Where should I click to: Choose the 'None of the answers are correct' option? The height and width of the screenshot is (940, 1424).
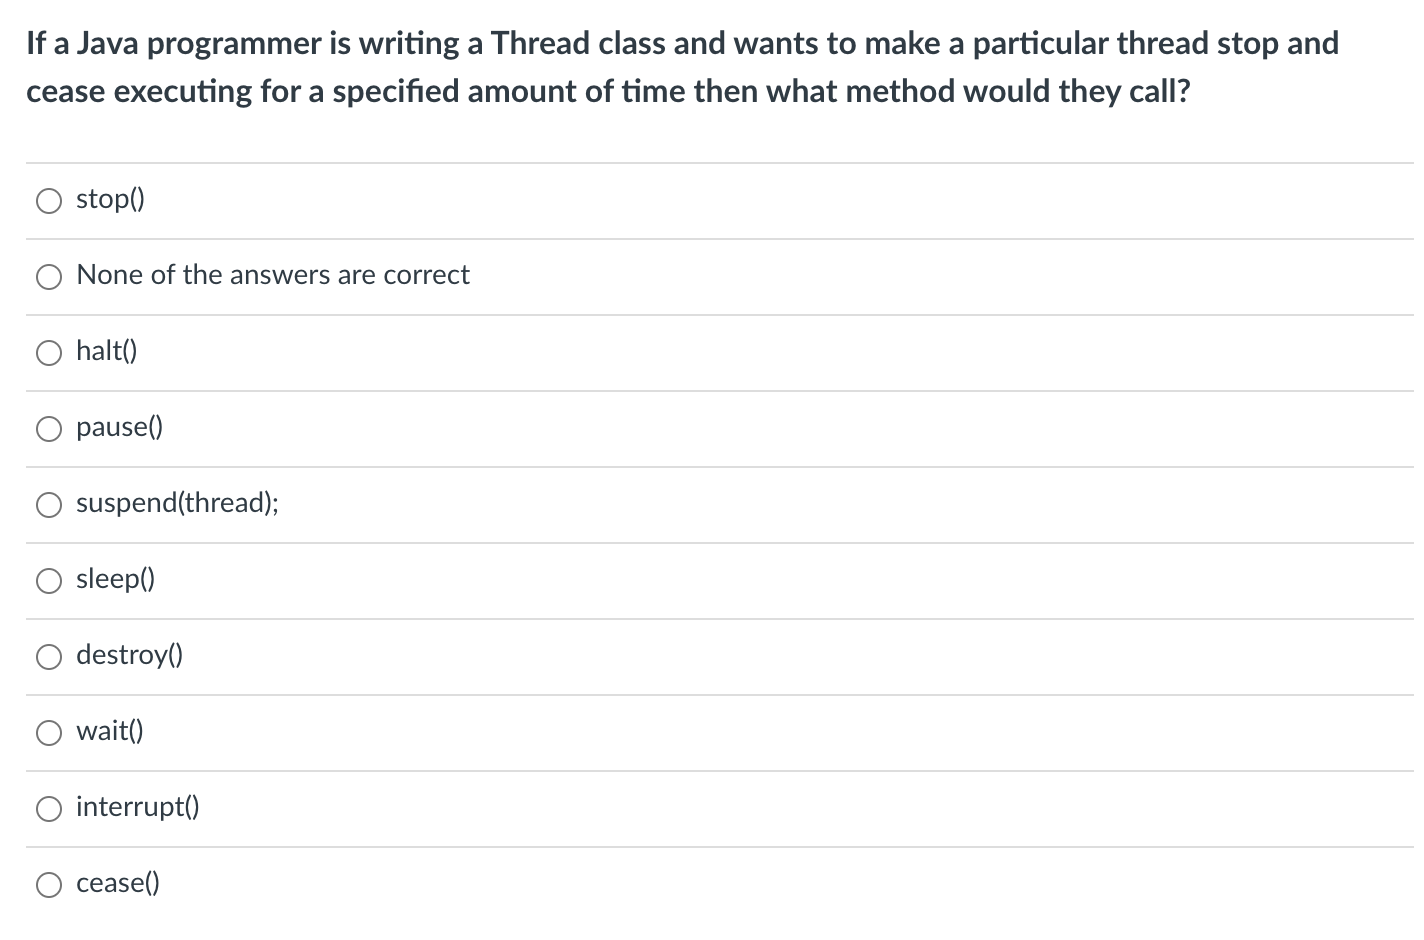47,276
